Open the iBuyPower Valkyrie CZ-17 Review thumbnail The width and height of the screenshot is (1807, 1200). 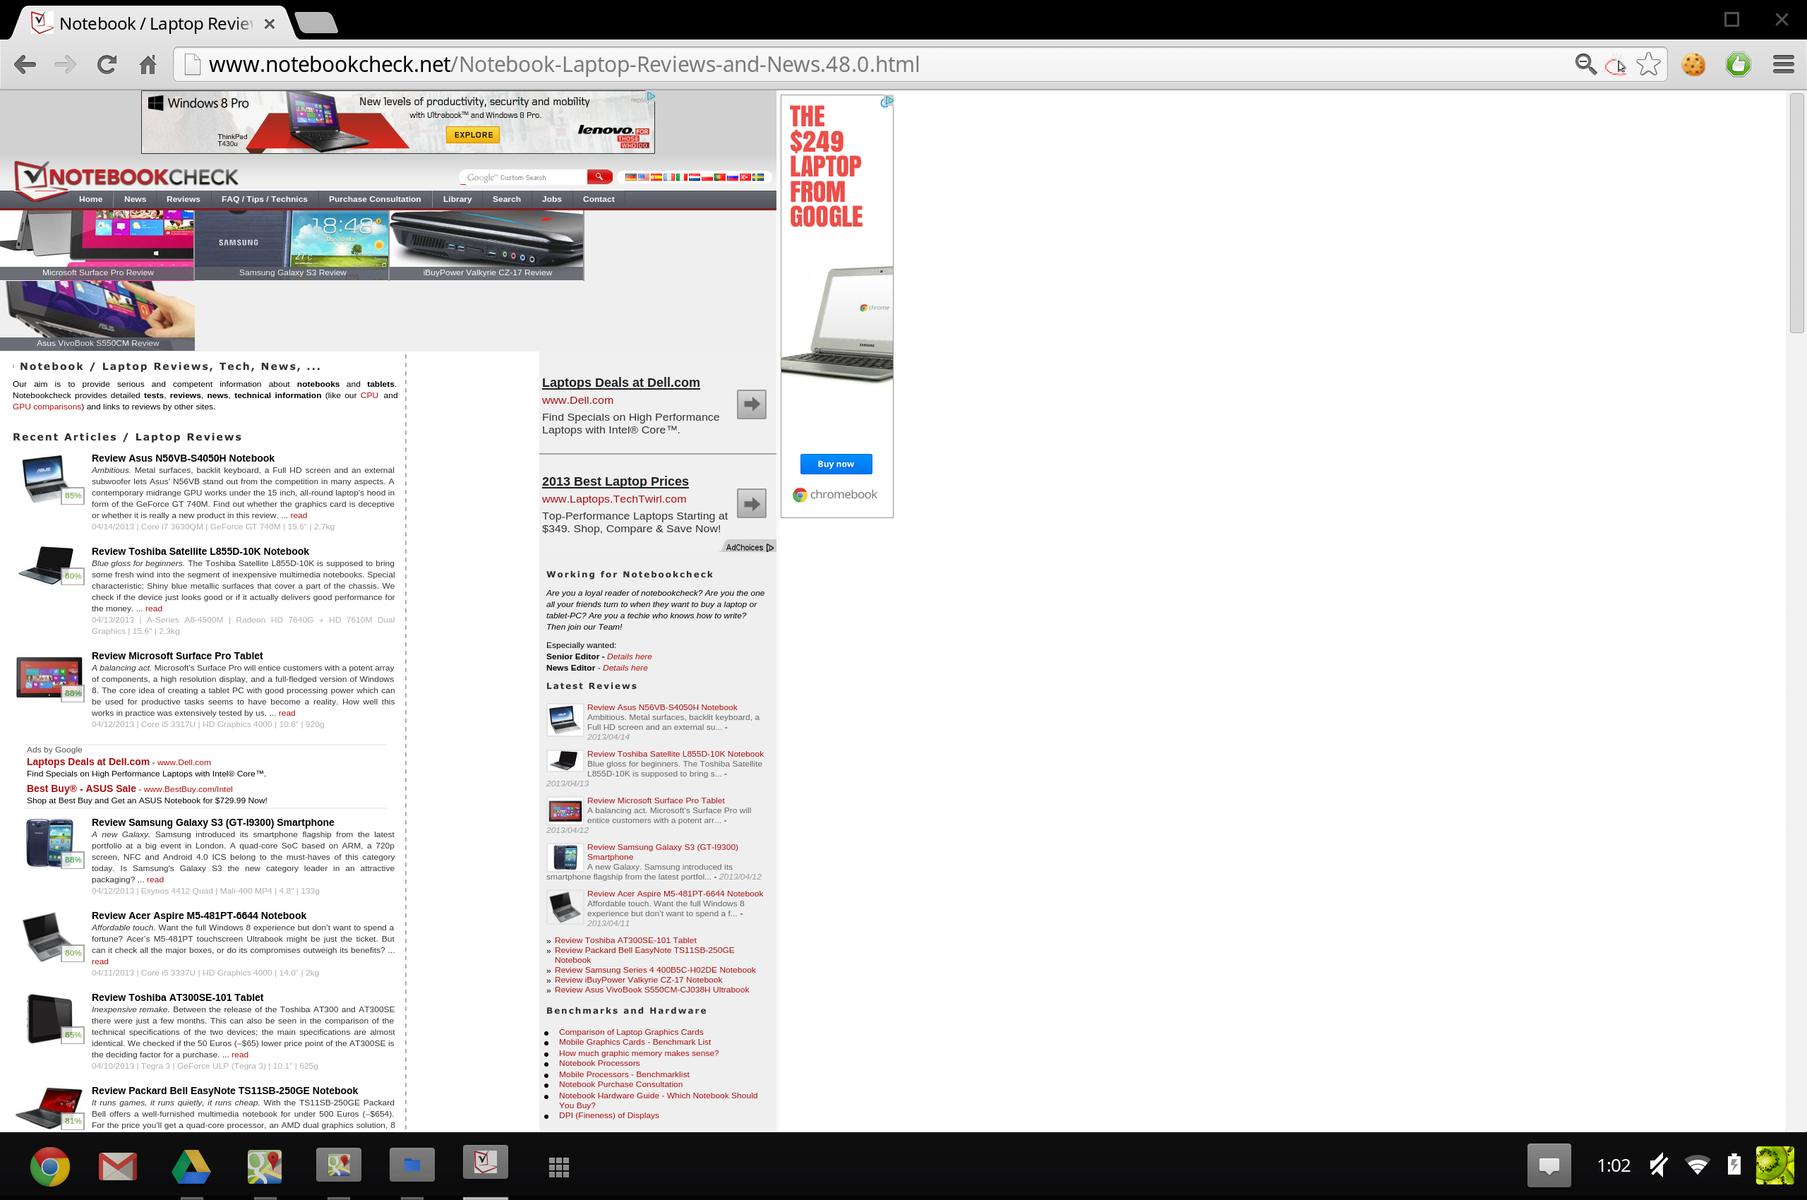(487, 245)
